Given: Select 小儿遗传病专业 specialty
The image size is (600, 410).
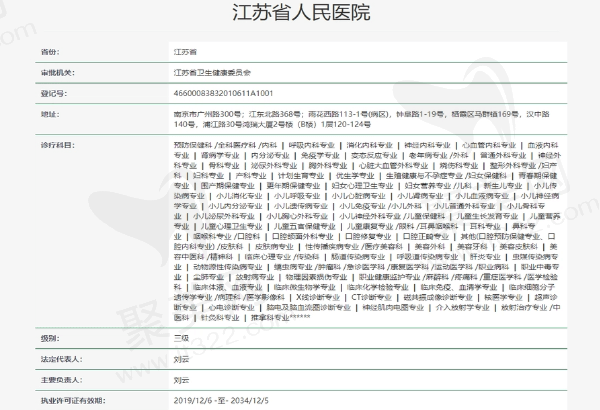Looking at the screenshot, I should (x=301, y=206).
